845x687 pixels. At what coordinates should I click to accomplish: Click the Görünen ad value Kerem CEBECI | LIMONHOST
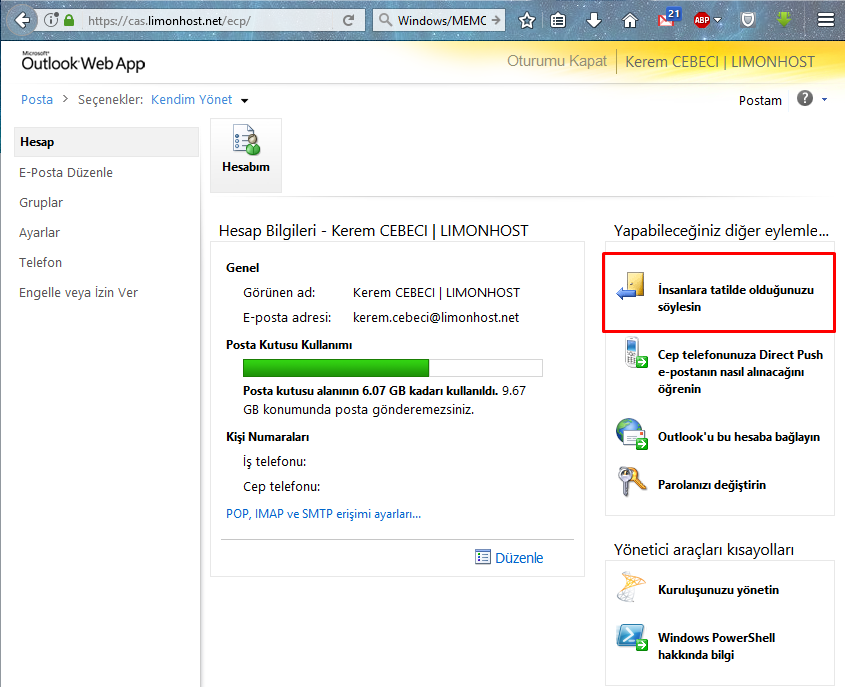tap(437, 293)
